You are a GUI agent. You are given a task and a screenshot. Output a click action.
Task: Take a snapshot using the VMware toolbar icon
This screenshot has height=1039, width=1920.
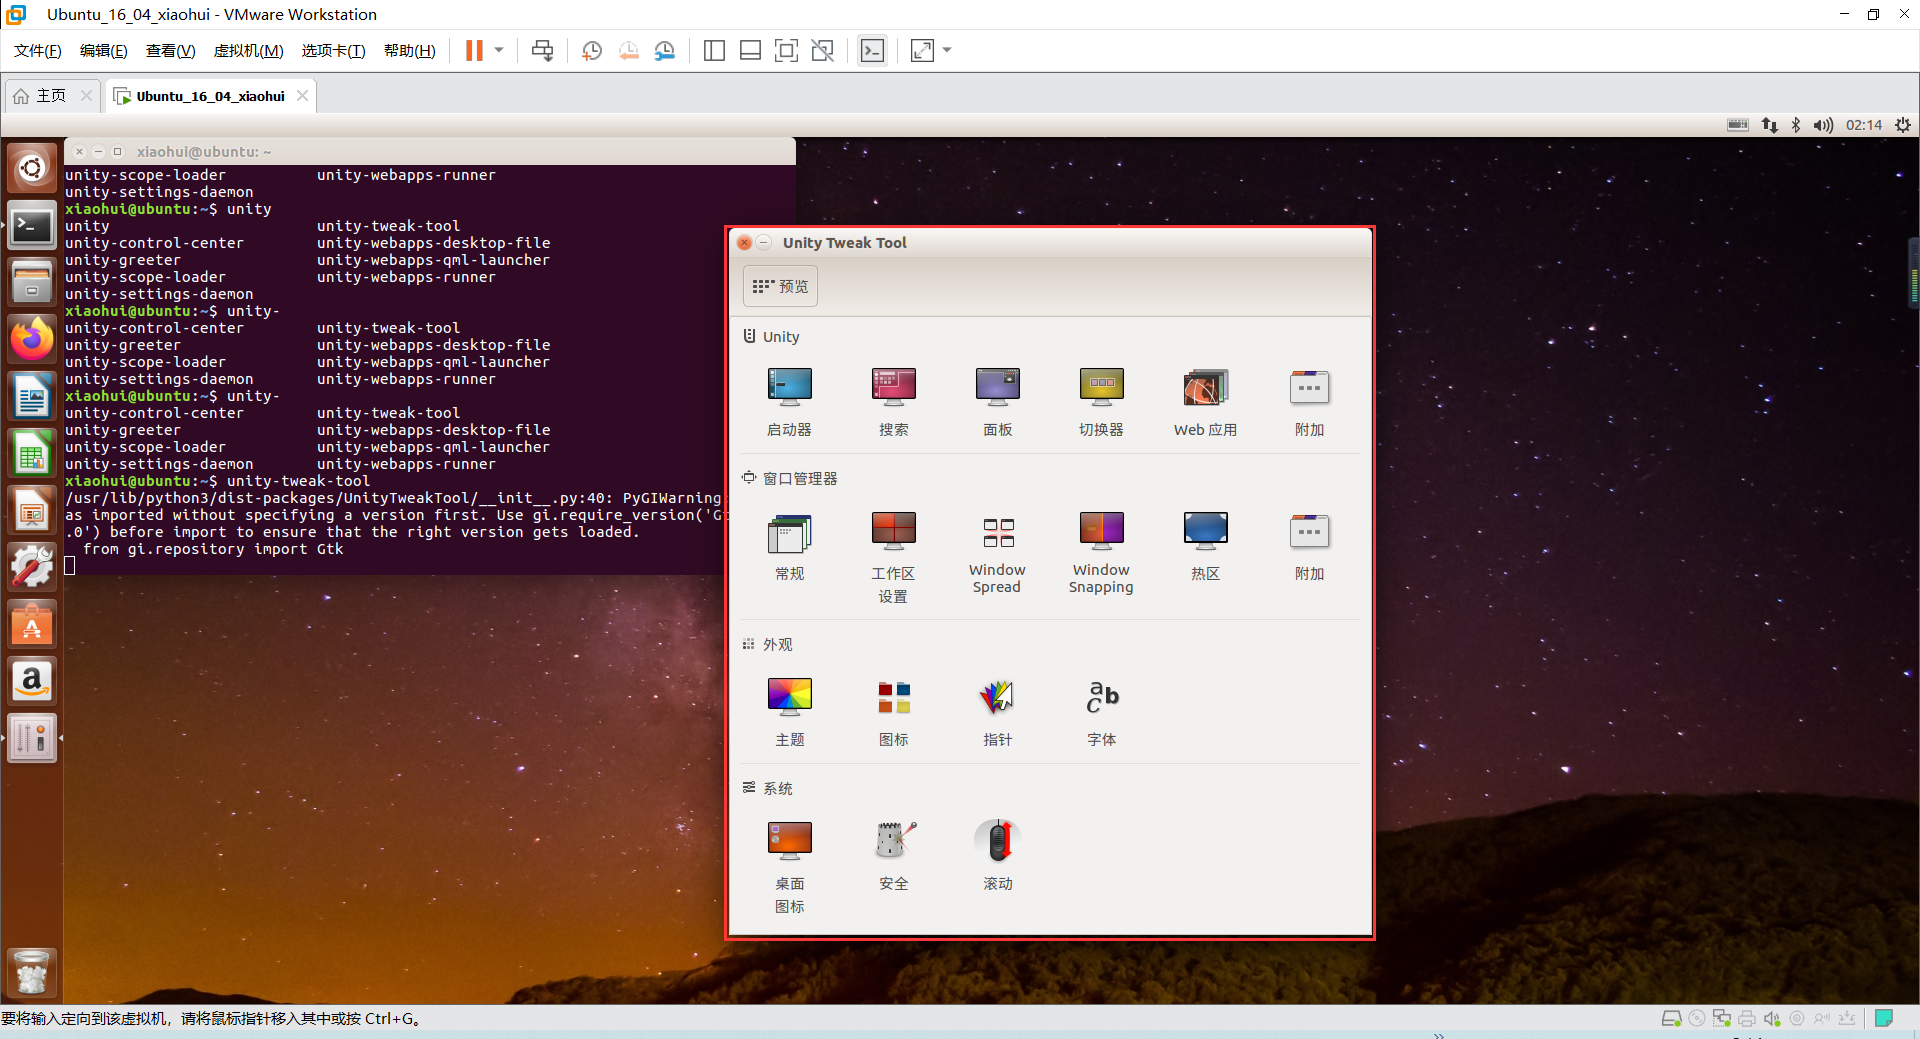tap(591, 50)
